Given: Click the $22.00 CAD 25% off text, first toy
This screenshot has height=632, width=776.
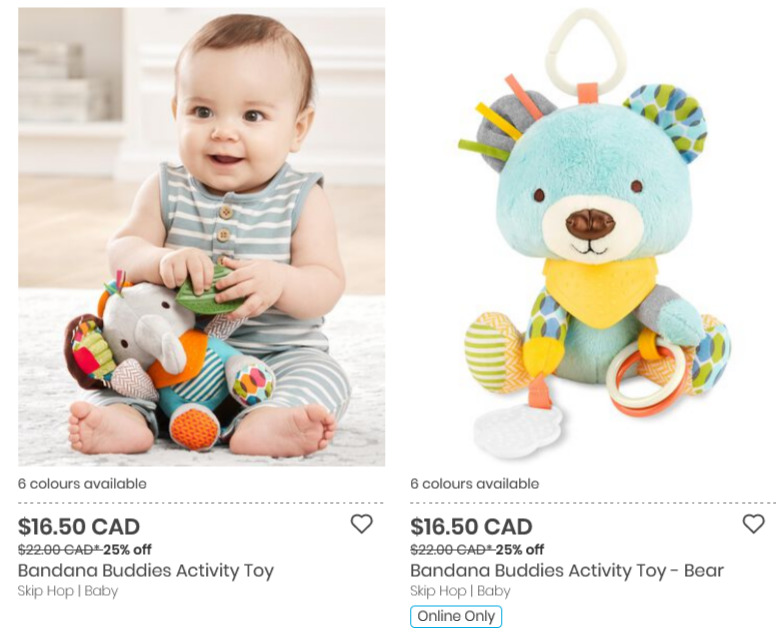Looking at the screenshot, I should [x=85, y=549].
